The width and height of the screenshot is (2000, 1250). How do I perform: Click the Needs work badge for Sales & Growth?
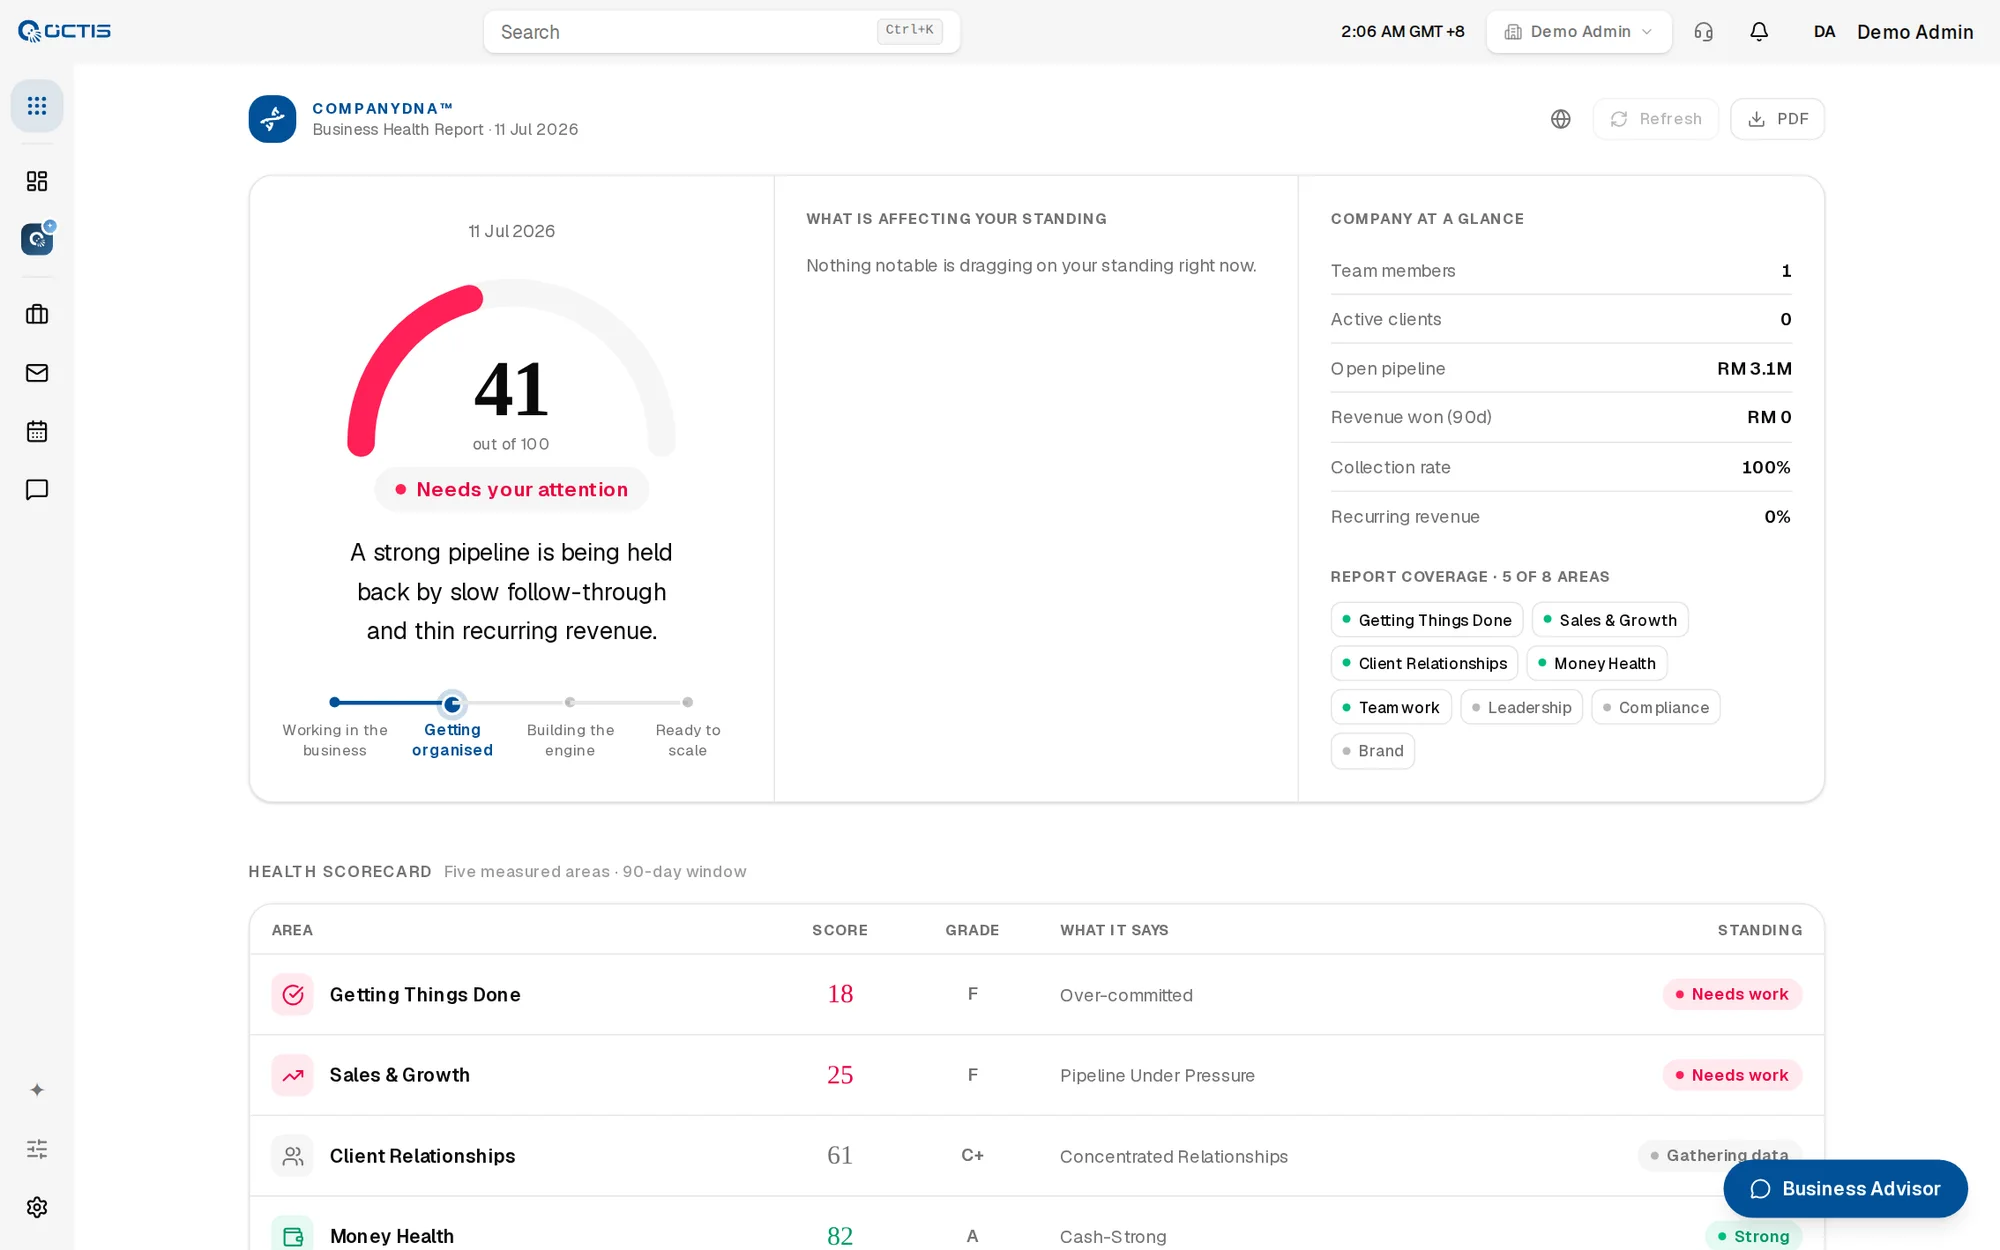1732,1075
